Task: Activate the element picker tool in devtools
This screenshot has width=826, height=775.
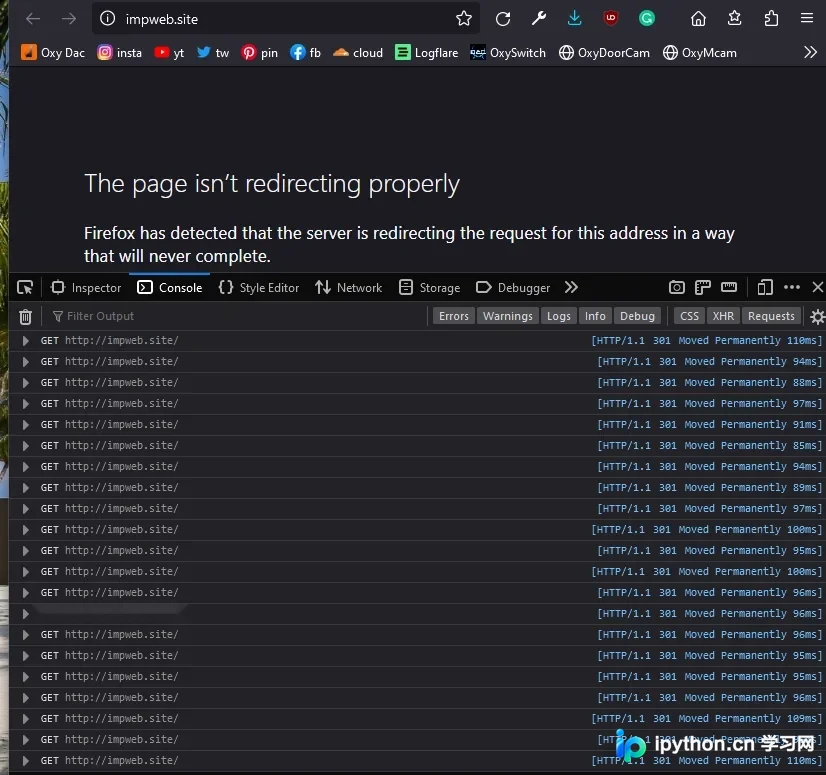Action: (25, 288)
